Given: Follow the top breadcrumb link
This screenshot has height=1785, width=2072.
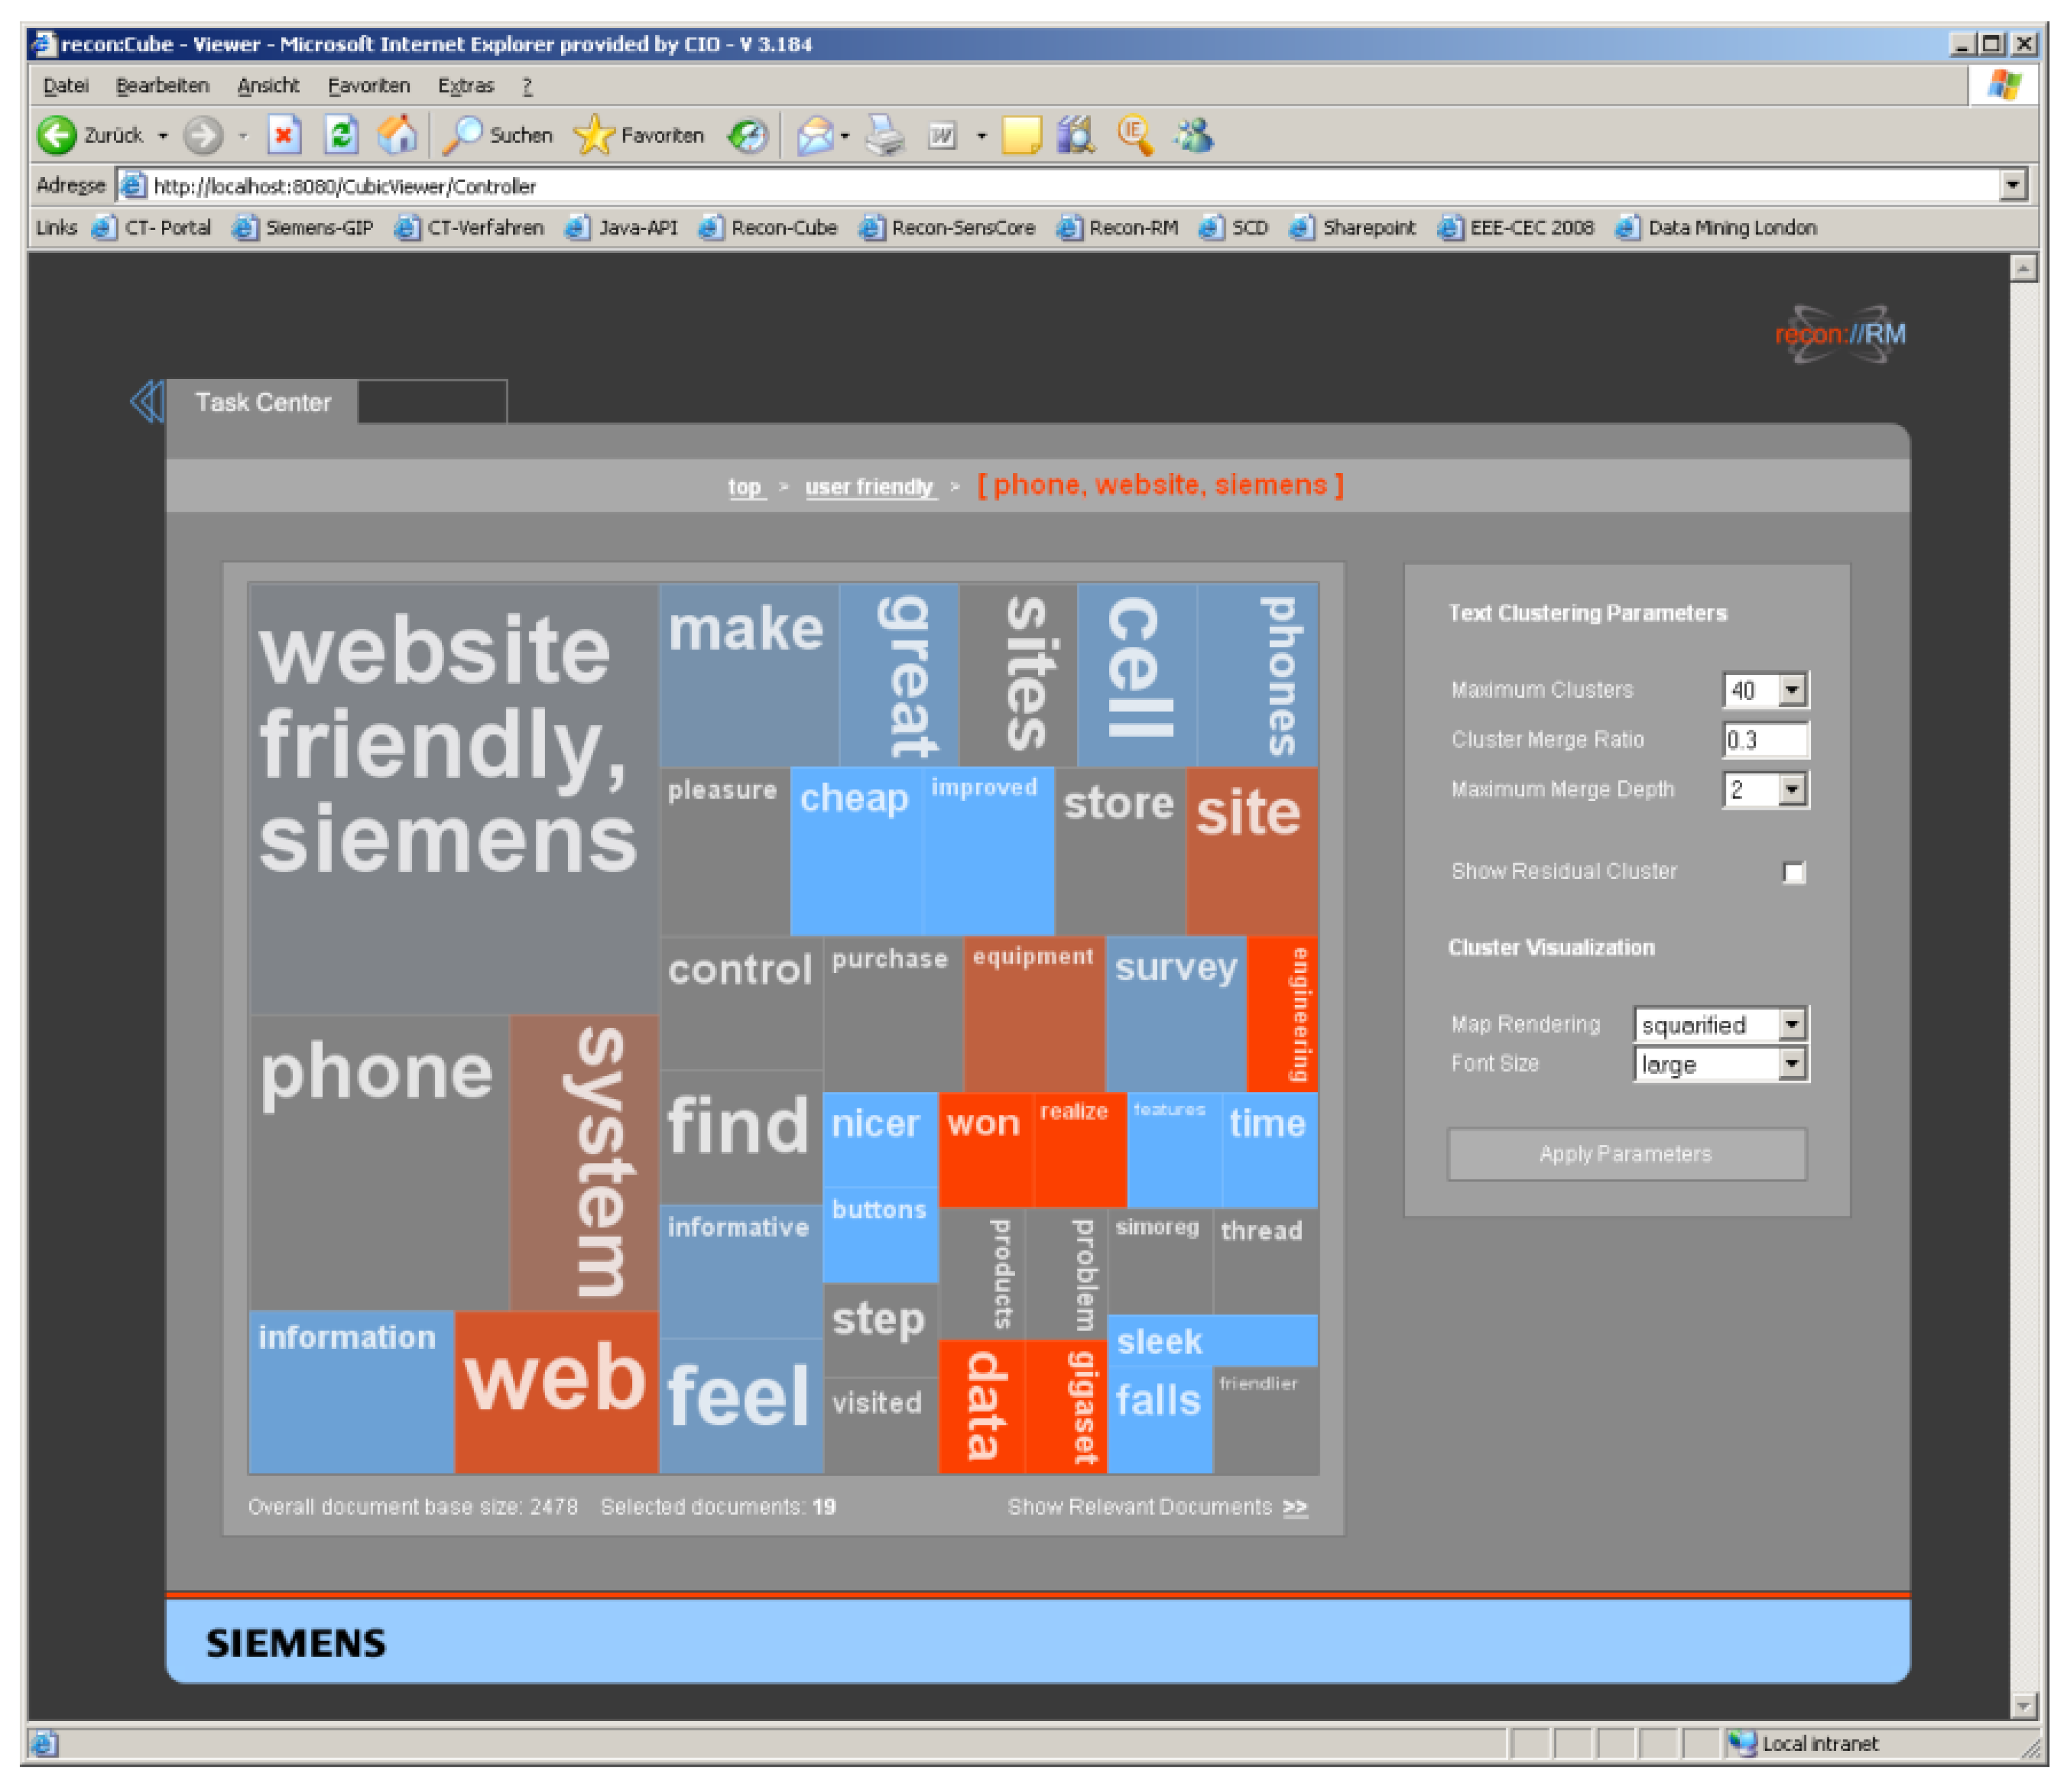Looking at the screenshot, I should click(x=745, y=487).
